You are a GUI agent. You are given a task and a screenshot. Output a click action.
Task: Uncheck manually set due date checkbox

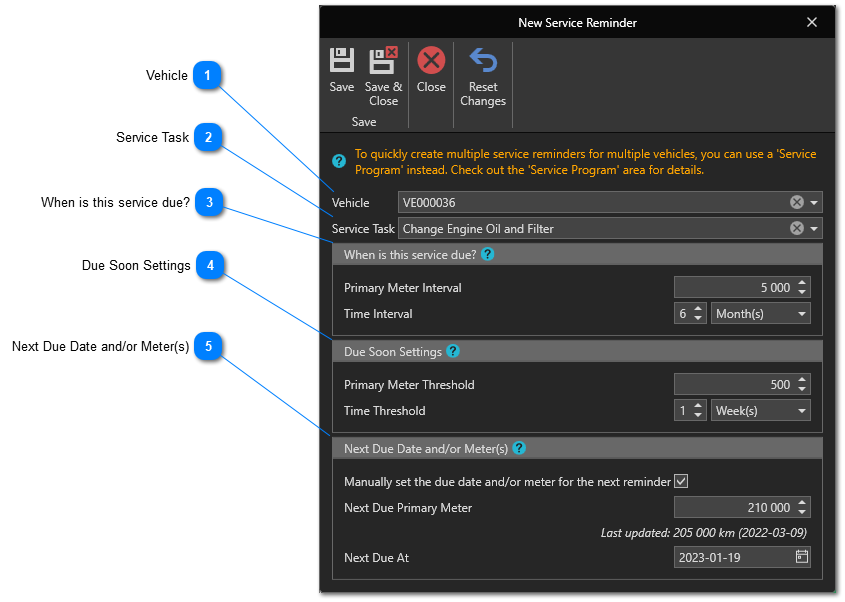click(x=681, y=482)
